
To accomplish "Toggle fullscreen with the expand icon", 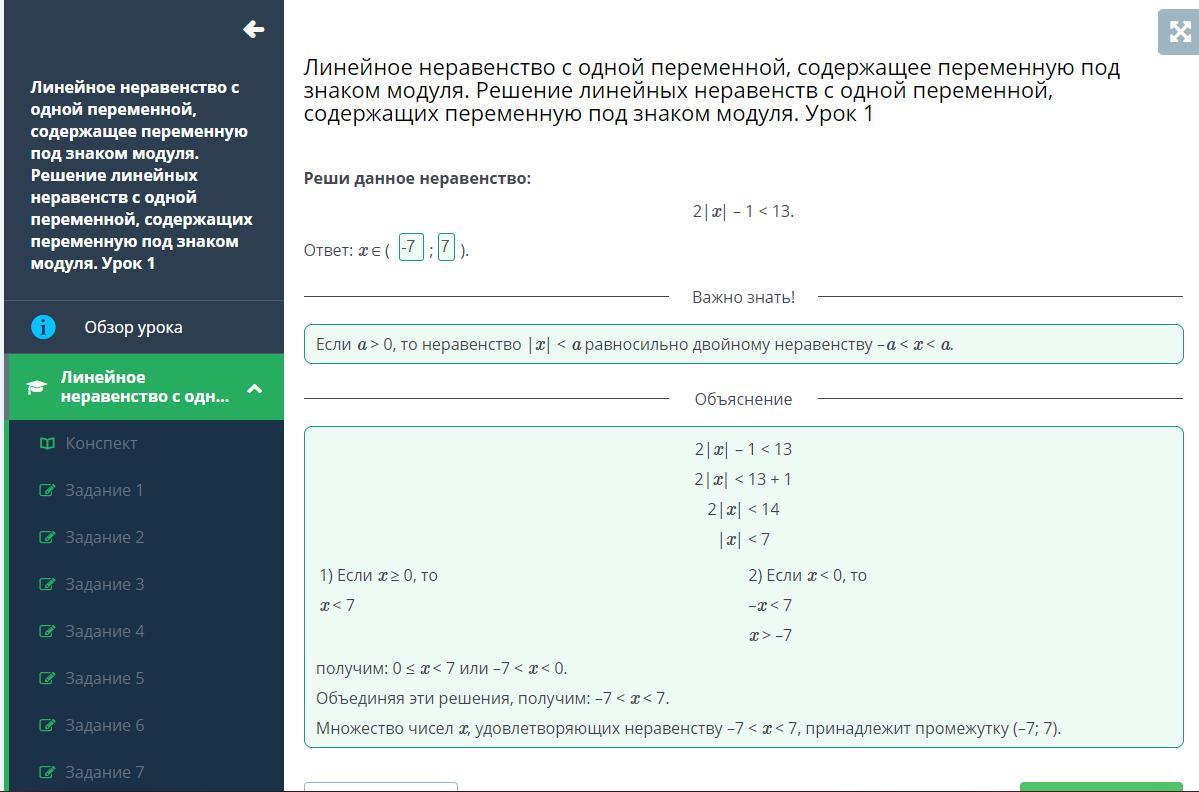I will (1179, 31).
